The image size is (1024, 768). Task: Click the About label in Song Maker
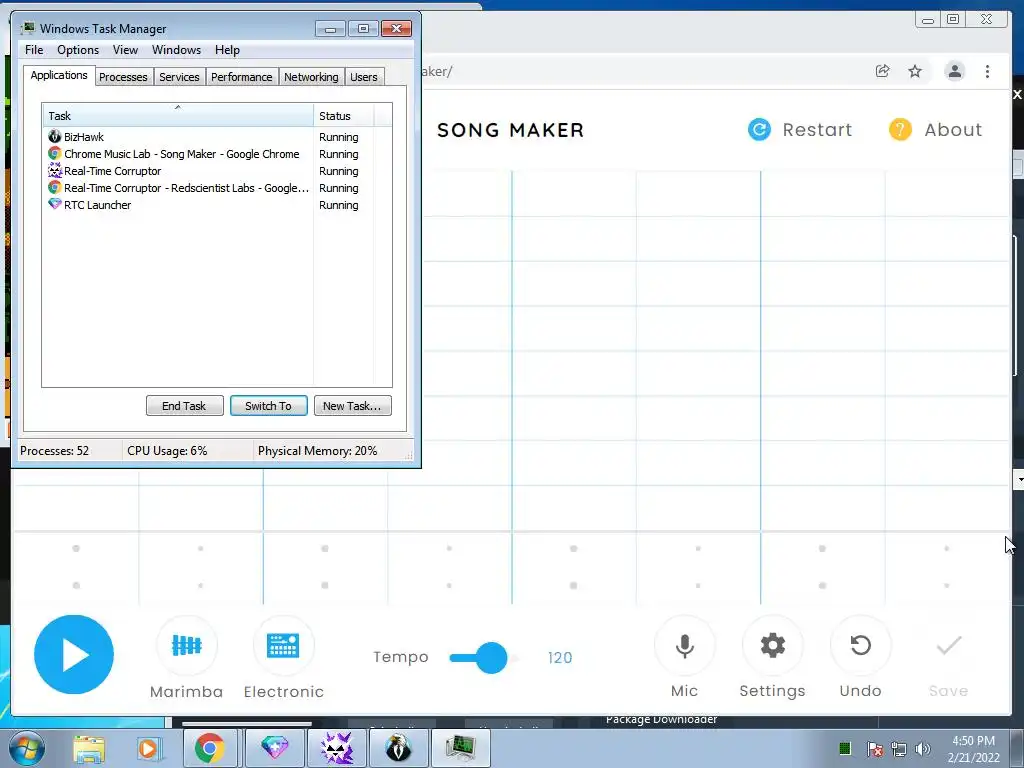[953, 129]
